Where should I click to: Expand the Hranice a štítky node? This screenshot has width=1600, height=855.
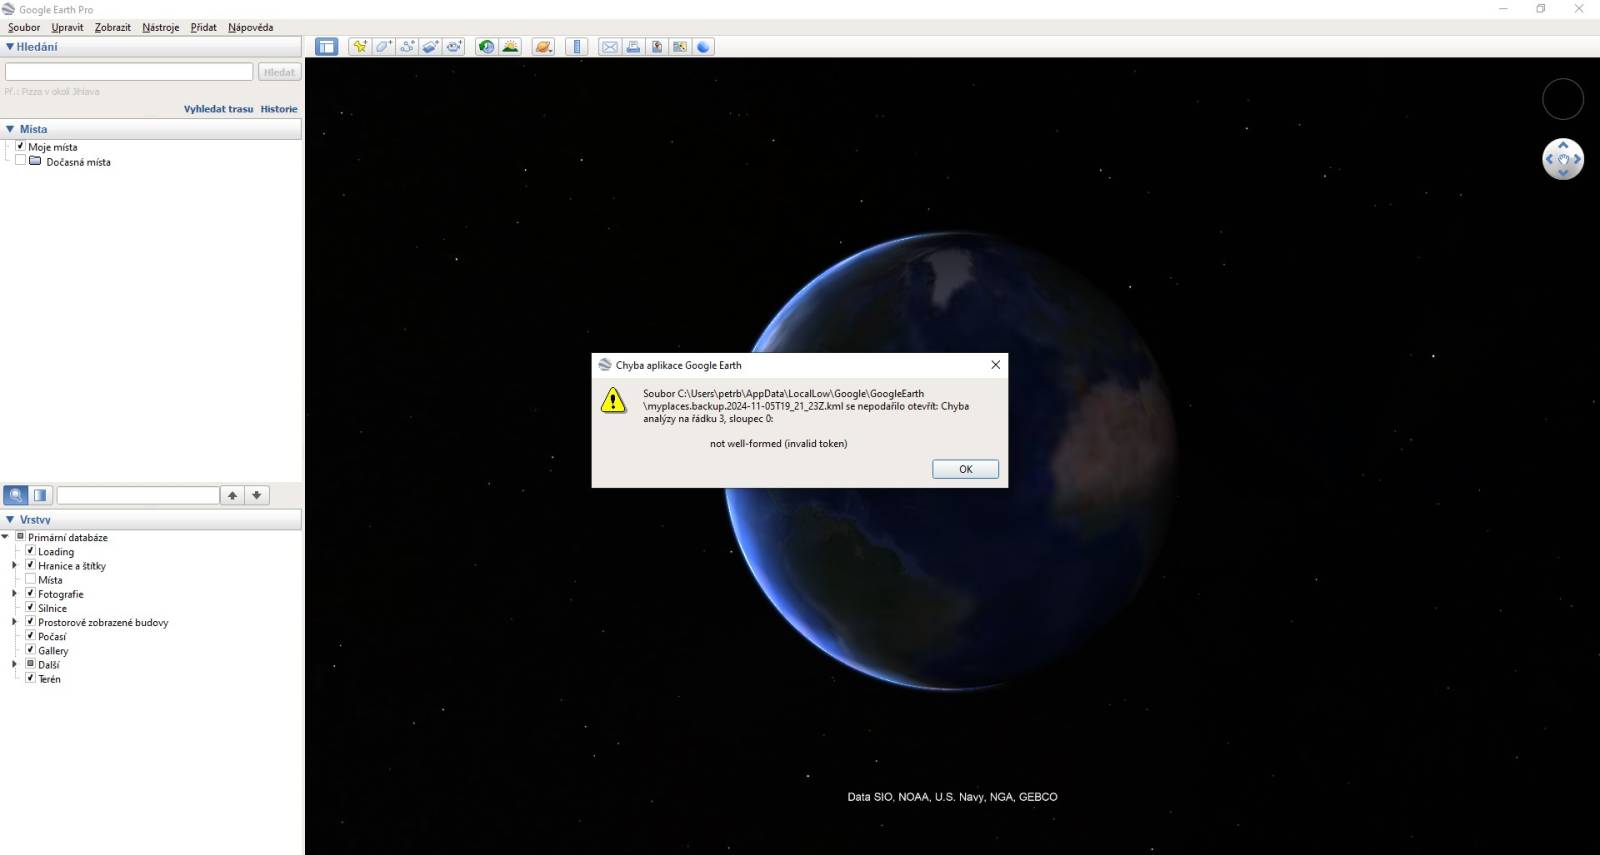14,565
